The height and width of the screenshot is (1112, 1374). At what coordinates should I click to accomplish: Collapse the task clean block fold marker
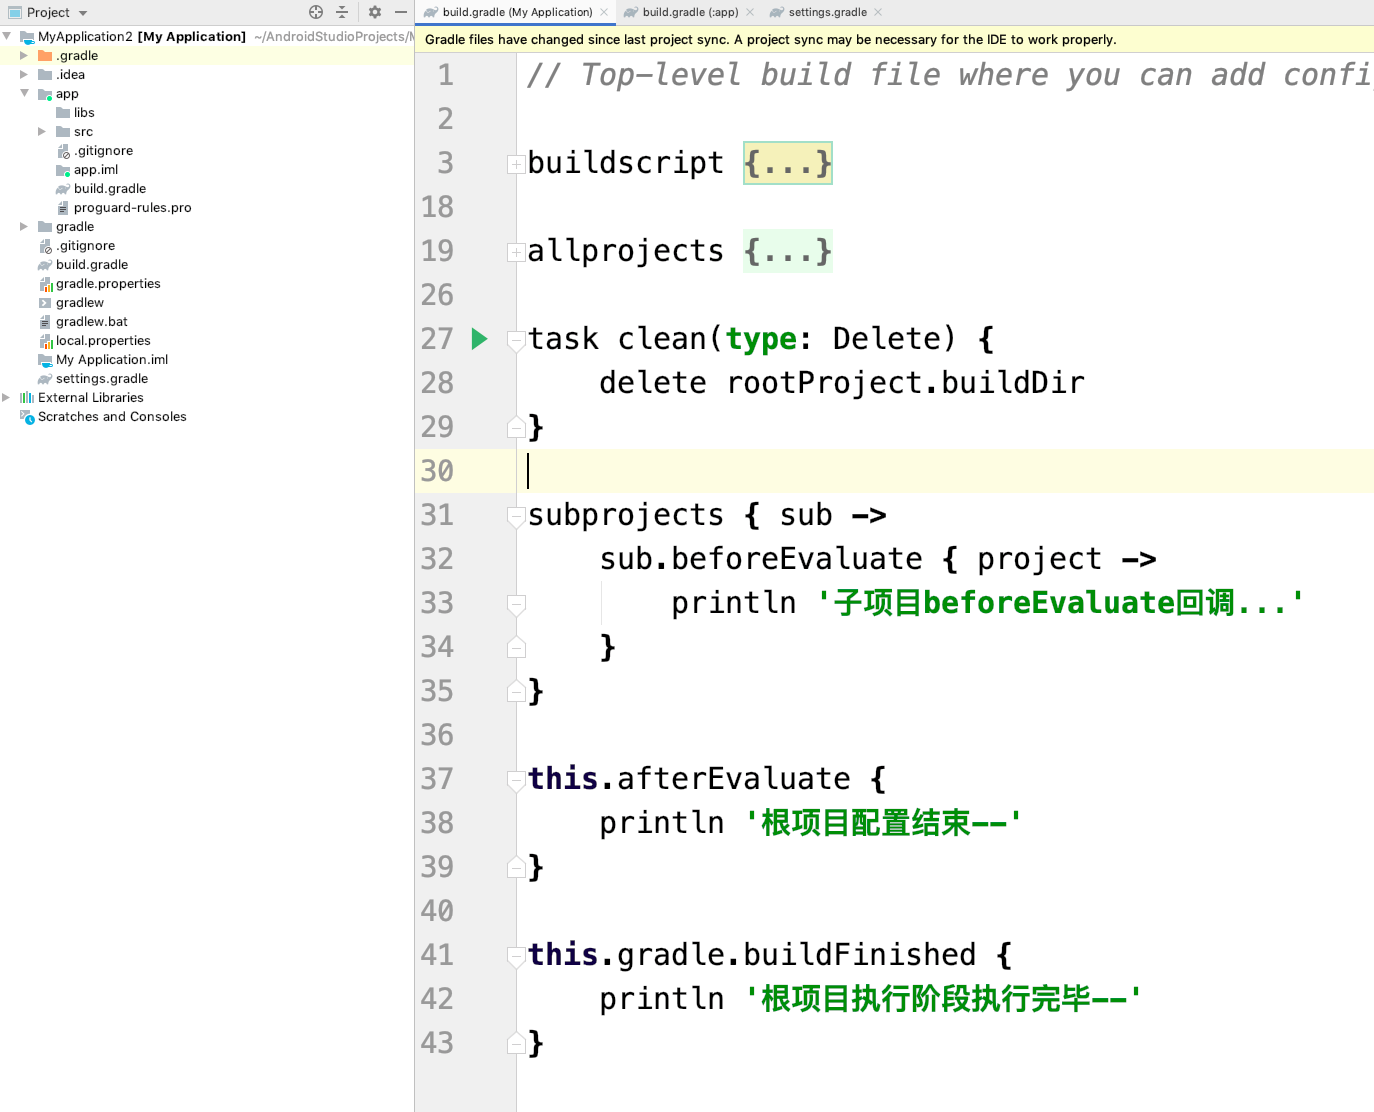coord(516,340)
